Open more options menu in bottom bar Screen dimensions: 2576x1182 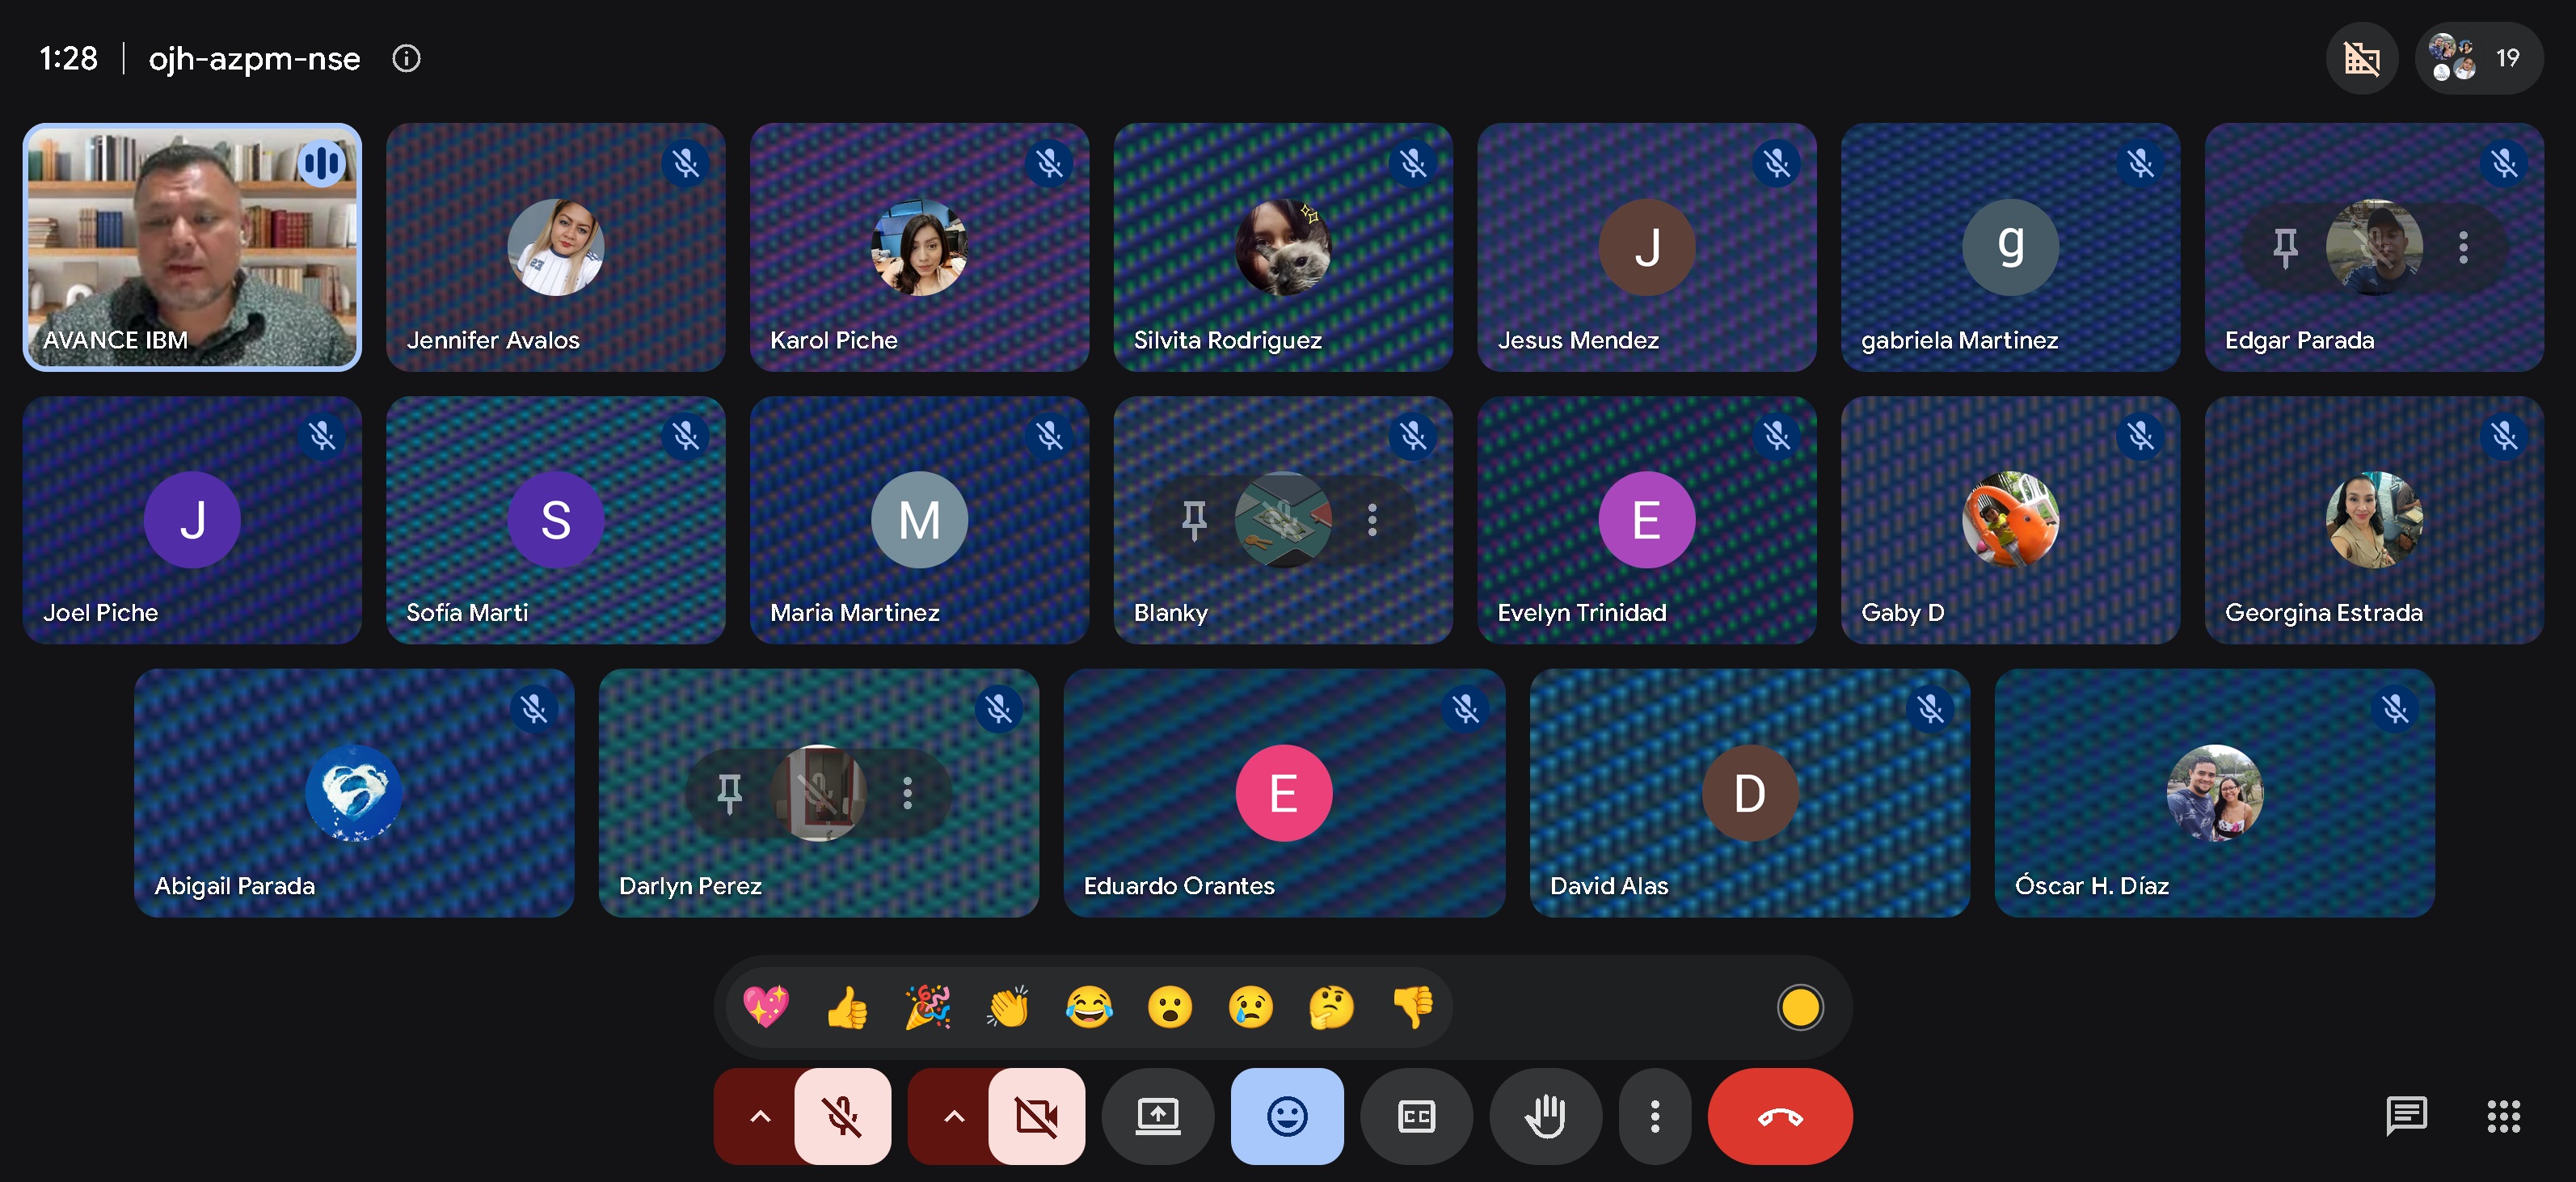coord(1655,1116)
